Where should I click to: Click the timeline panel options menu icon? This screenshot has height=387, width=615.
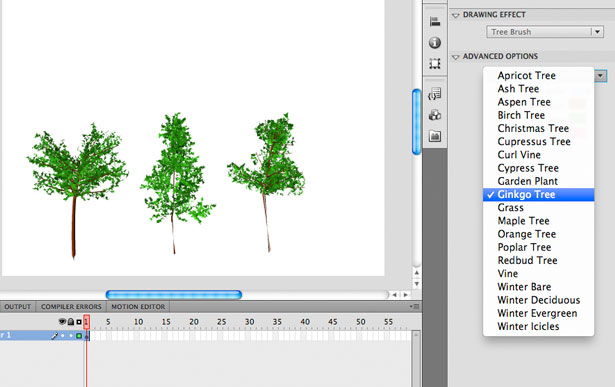tap(415, 306)
